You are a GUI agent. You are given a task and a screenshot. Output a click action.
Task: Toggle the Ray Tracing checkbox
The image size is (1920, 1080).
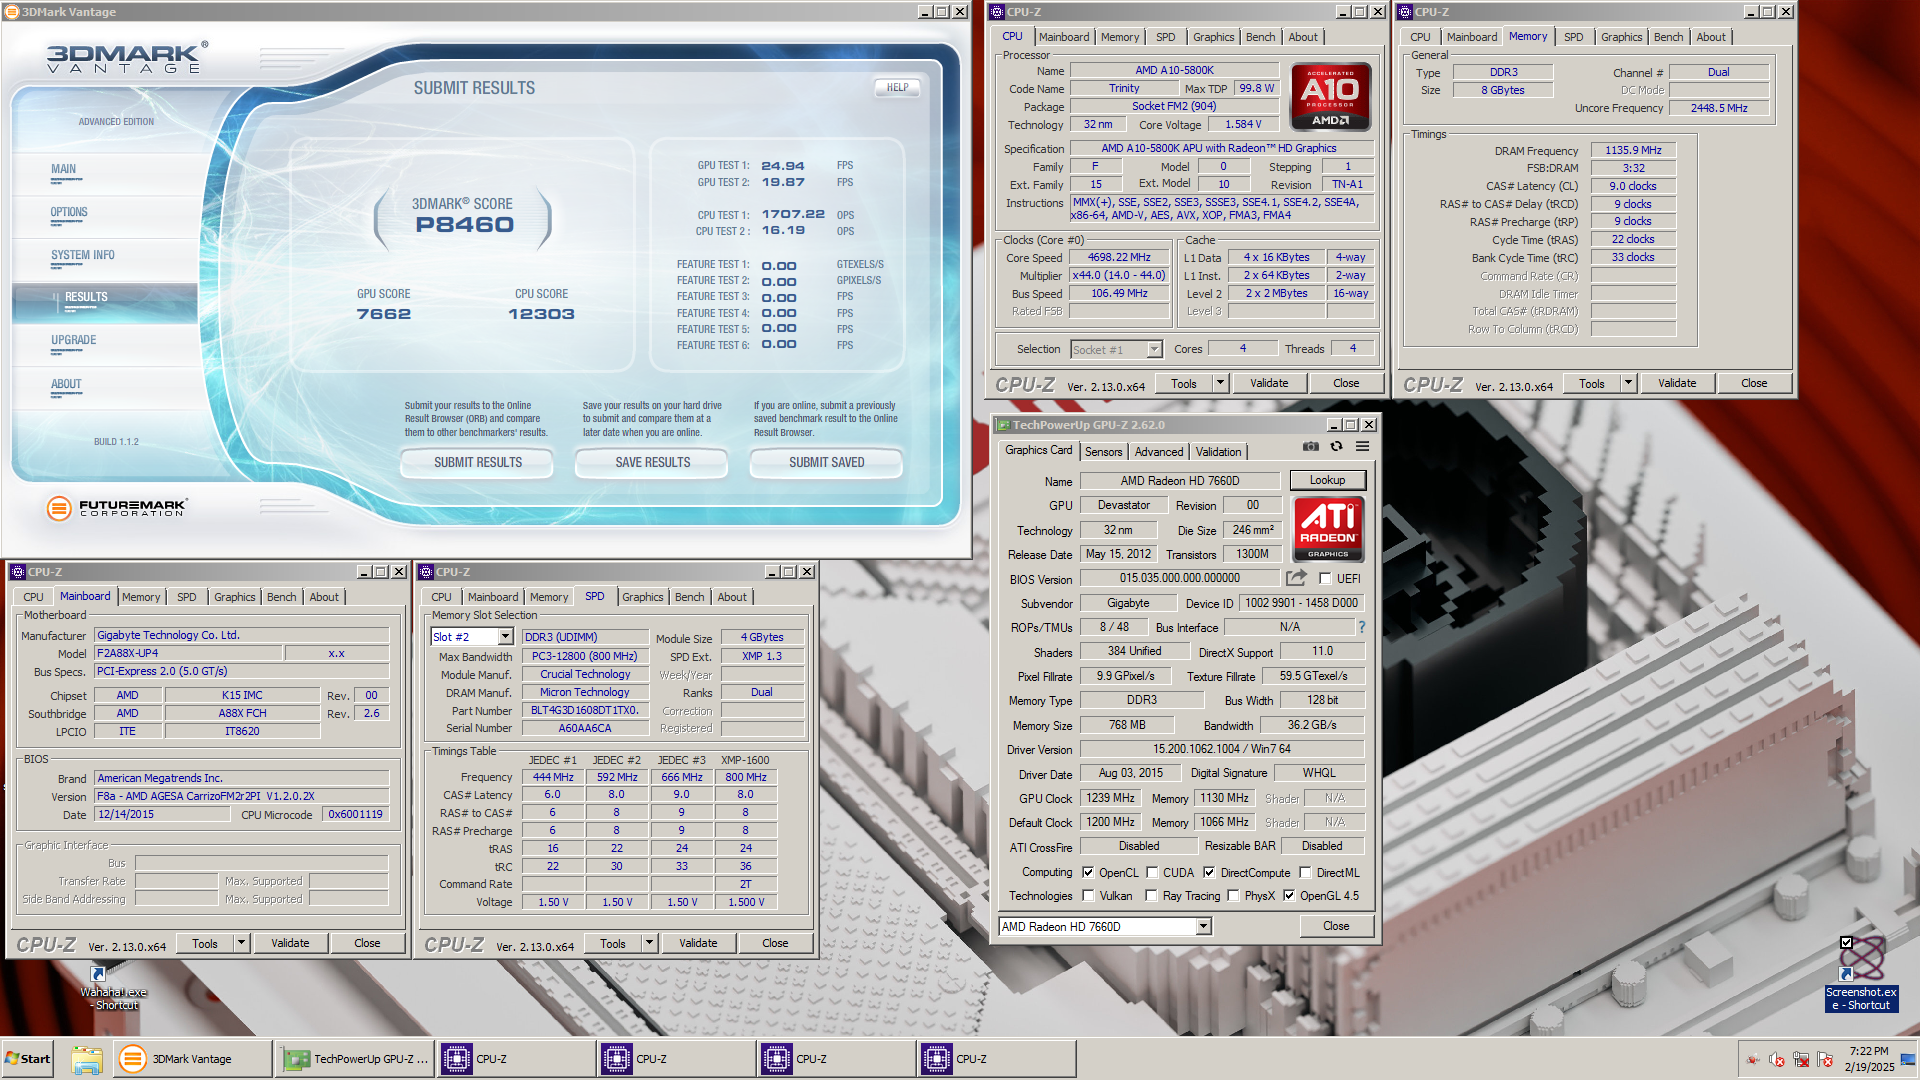pos(1151,895)
